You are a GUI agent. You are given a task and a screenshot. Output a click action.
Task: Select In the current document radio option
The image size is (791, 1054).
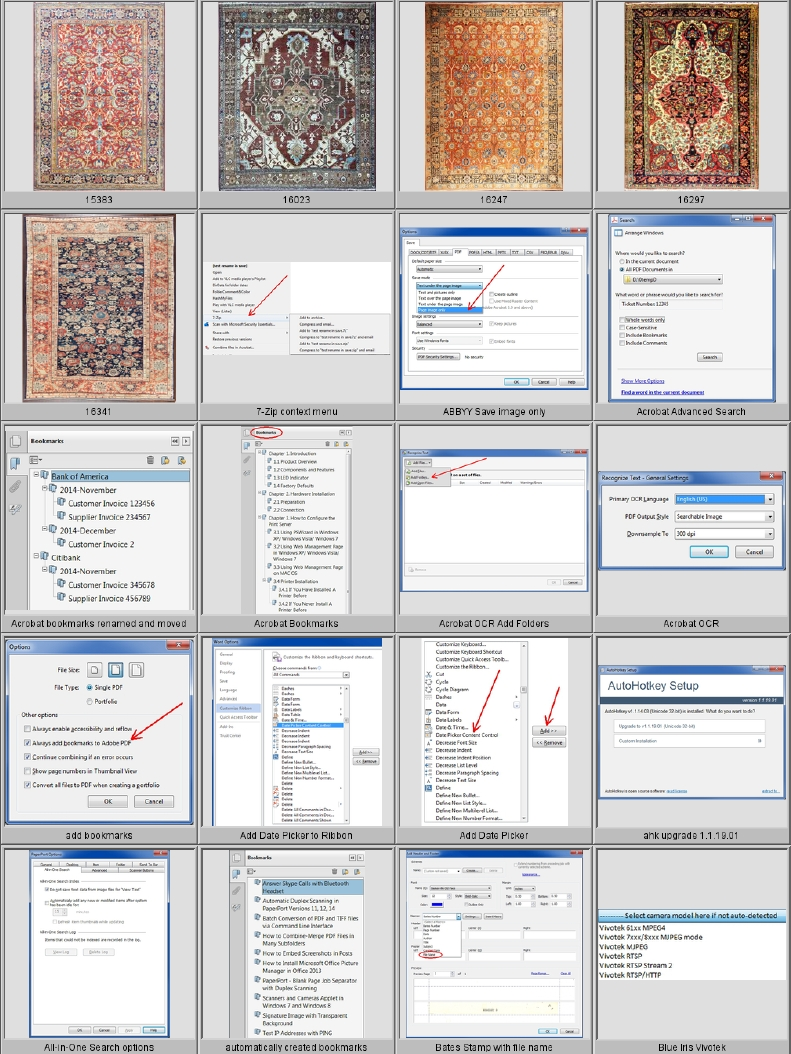click(622, 261)
